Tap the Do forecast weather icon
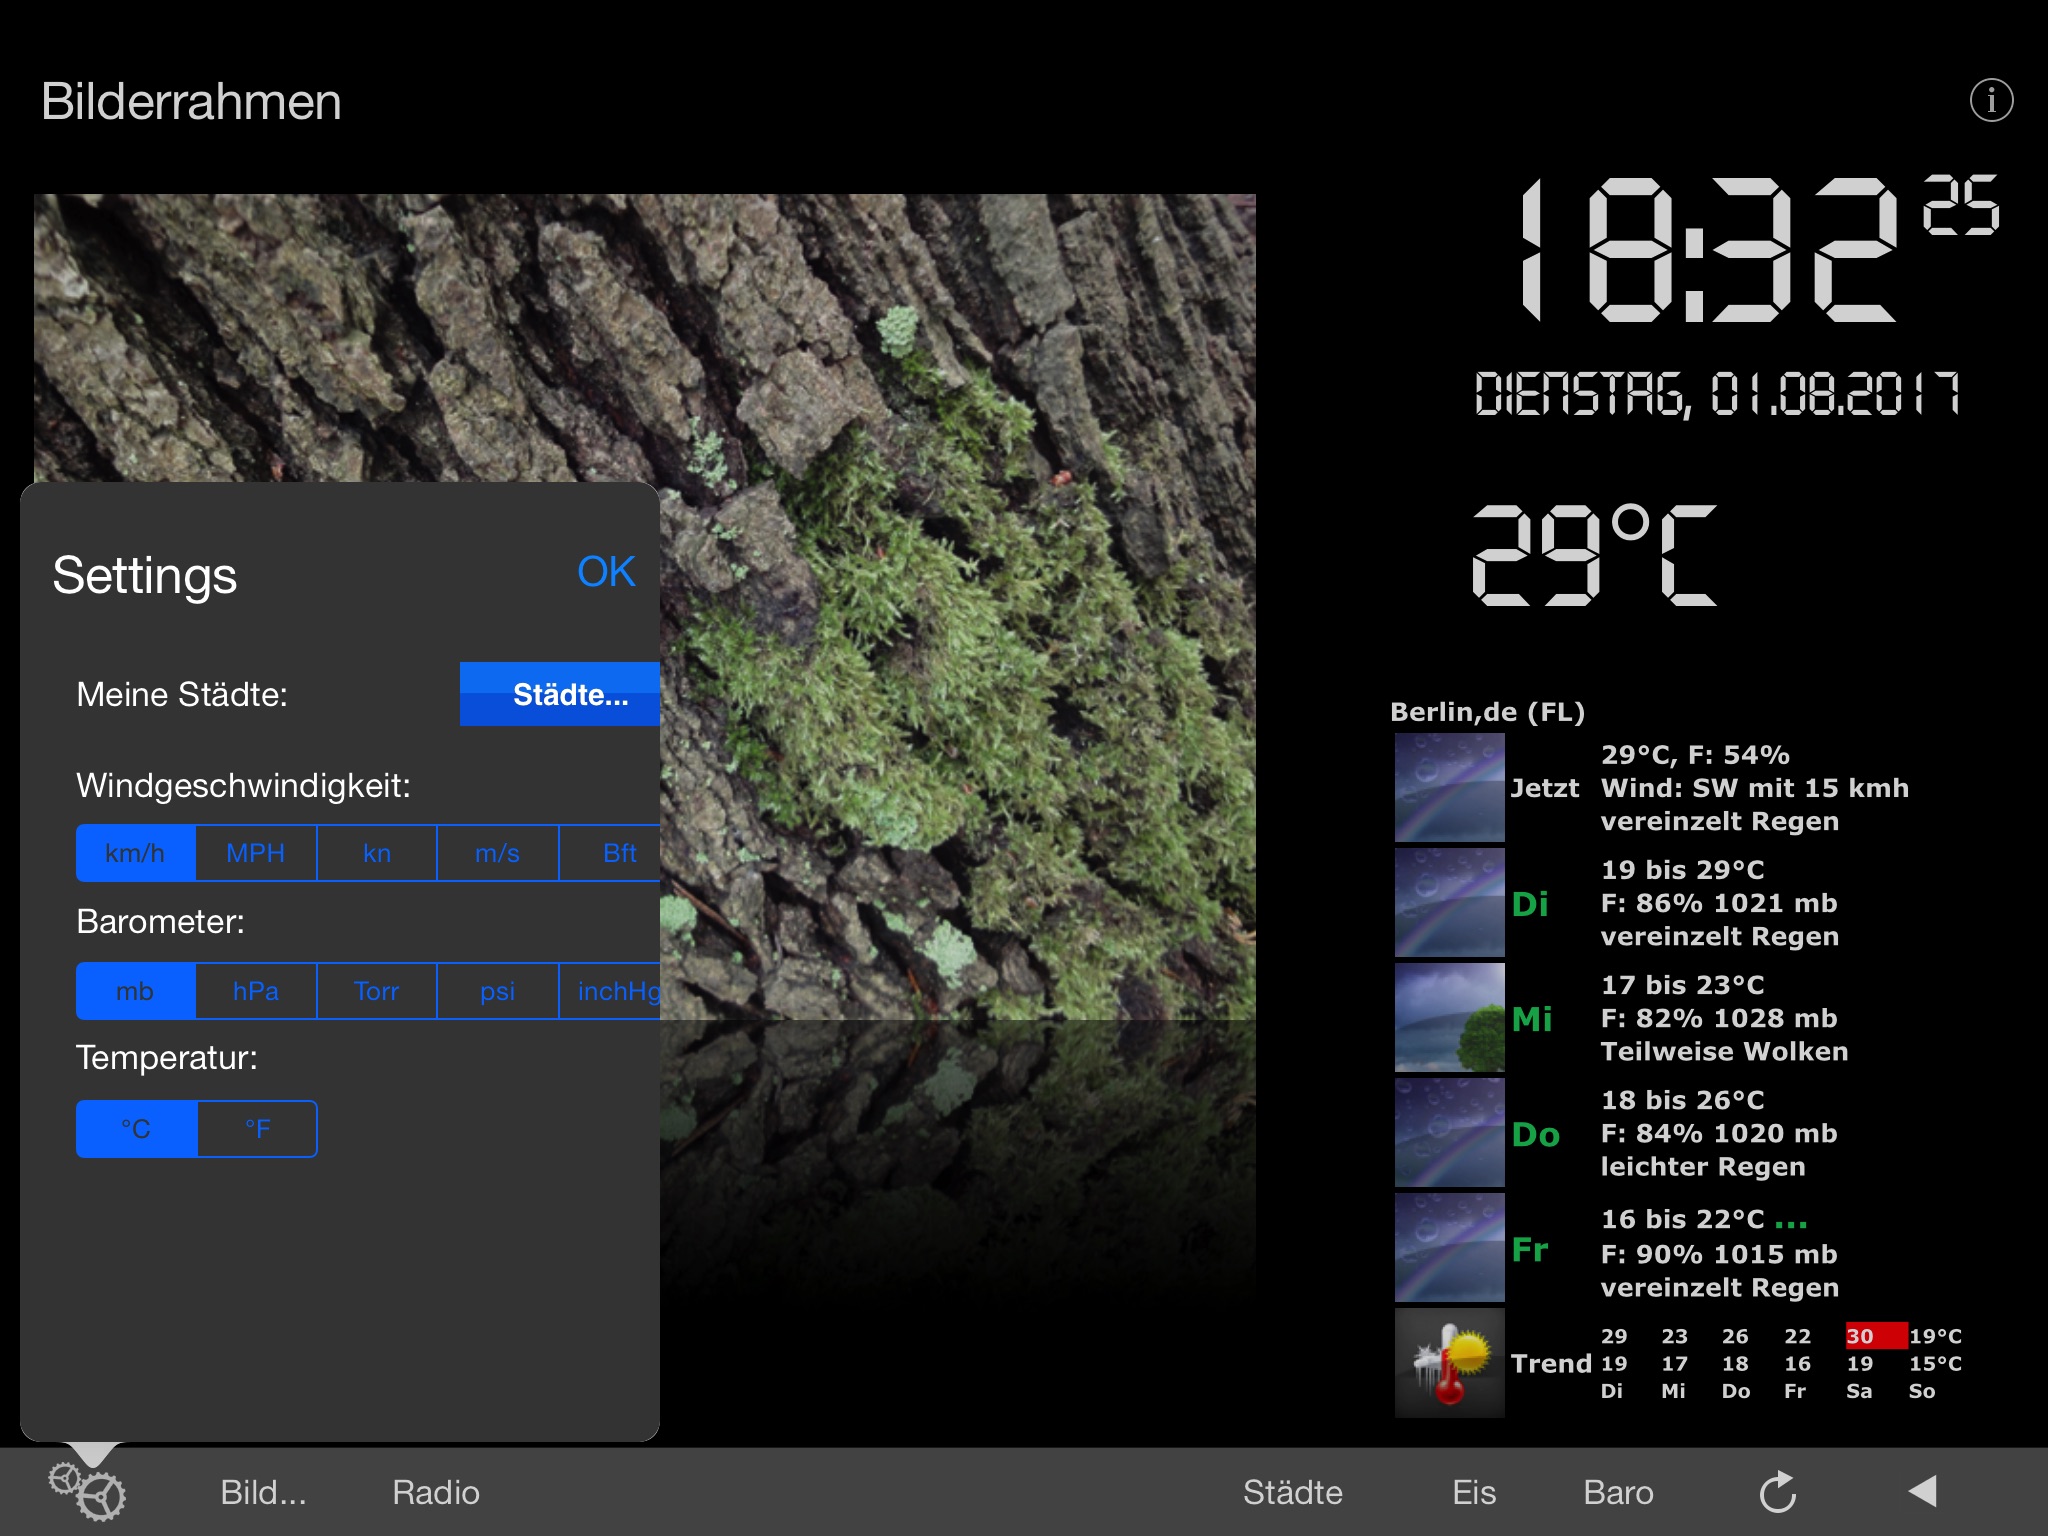This screenshot has width=2048, height=1536. point(1449,1133)
